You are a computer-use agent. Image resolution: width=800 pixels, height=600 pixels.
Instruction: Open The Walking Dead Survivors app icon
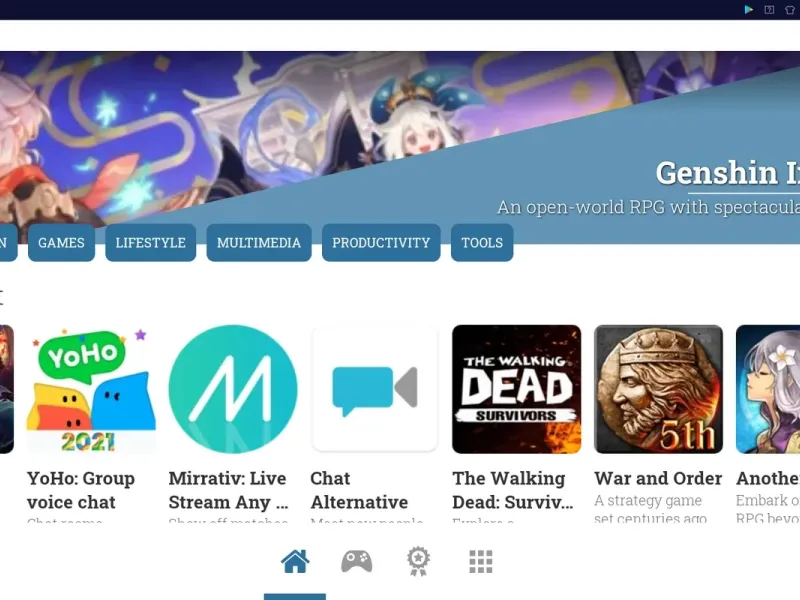pos(516,389)
